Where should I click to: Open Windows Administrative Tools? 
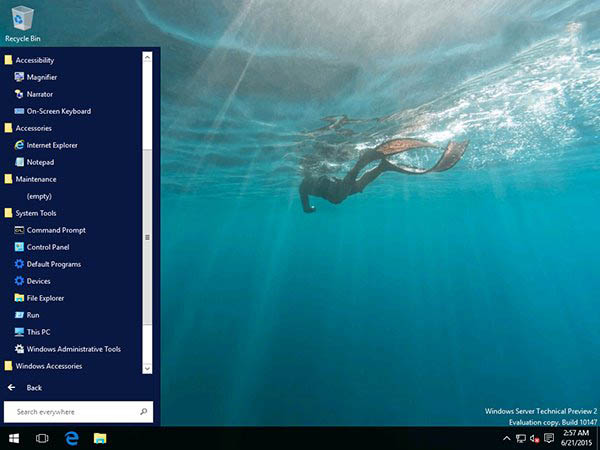[67, 349]
